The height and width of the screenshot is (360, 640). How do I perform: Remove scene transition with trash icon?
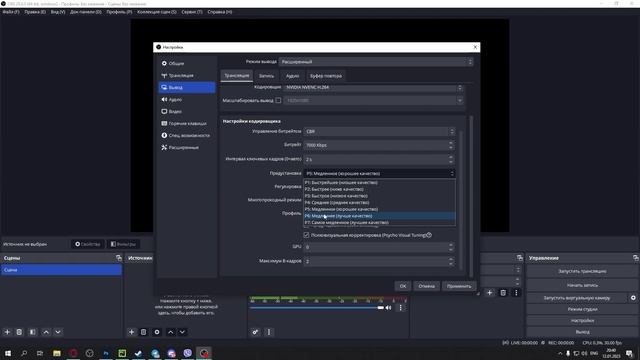click(503, 293)
